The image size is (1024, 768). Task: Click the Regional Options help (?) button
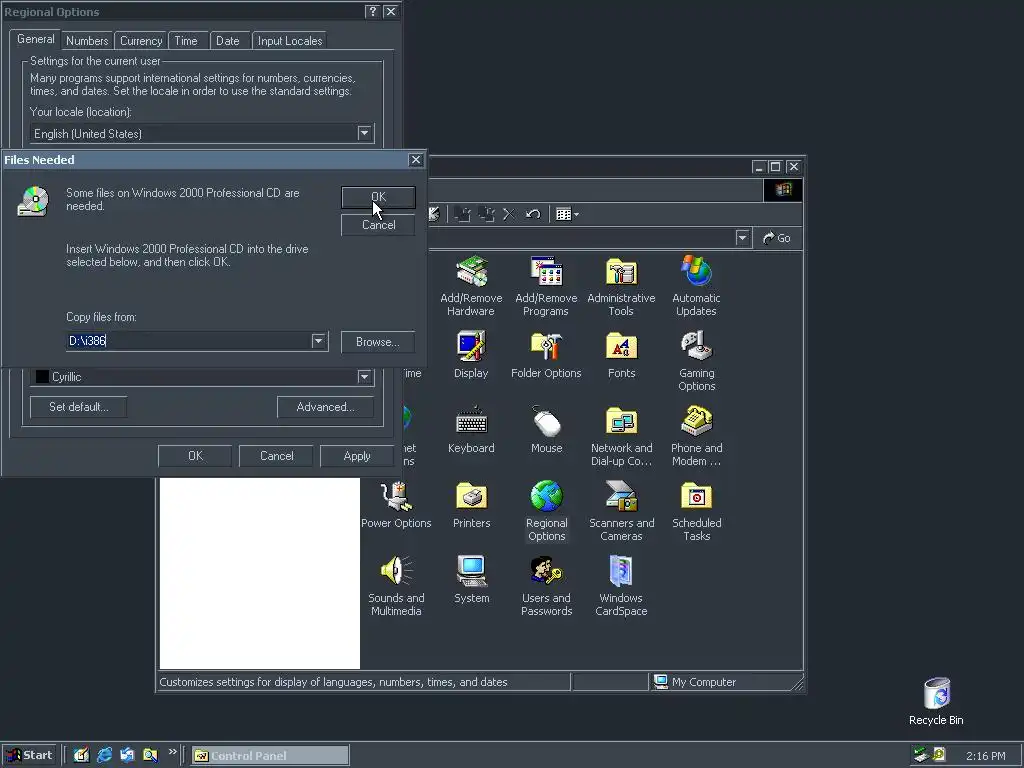[x=372, y=11]
